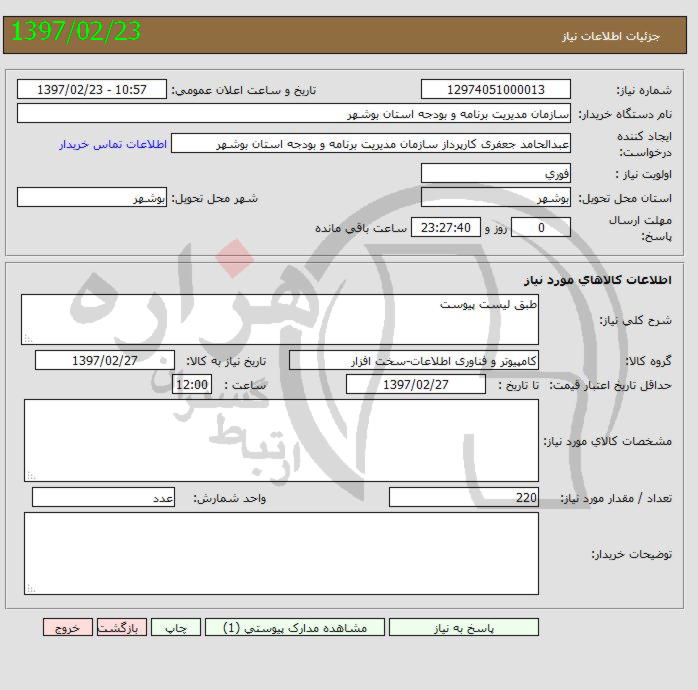698x690 pixels.
Task: Click the خروج exit button
Action: coord(68,627)
